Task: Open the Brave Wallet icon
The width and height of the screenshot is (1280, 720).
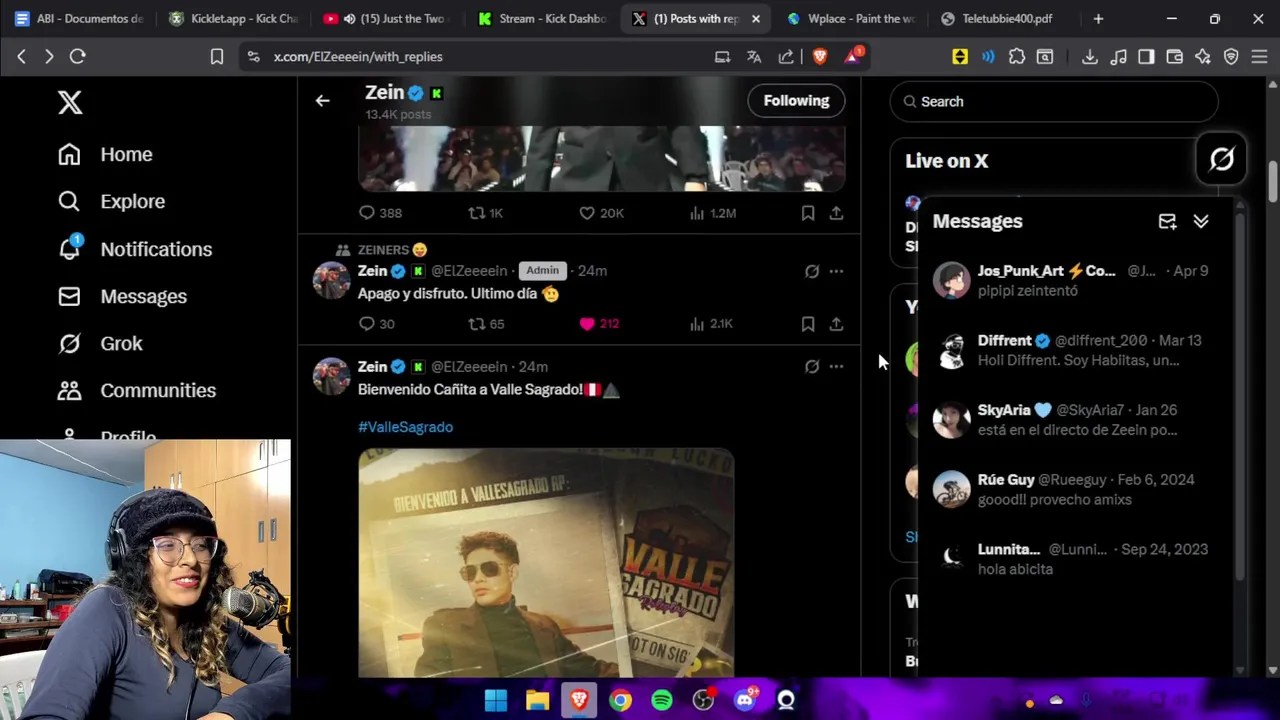Action: (x=1174, y=57)
